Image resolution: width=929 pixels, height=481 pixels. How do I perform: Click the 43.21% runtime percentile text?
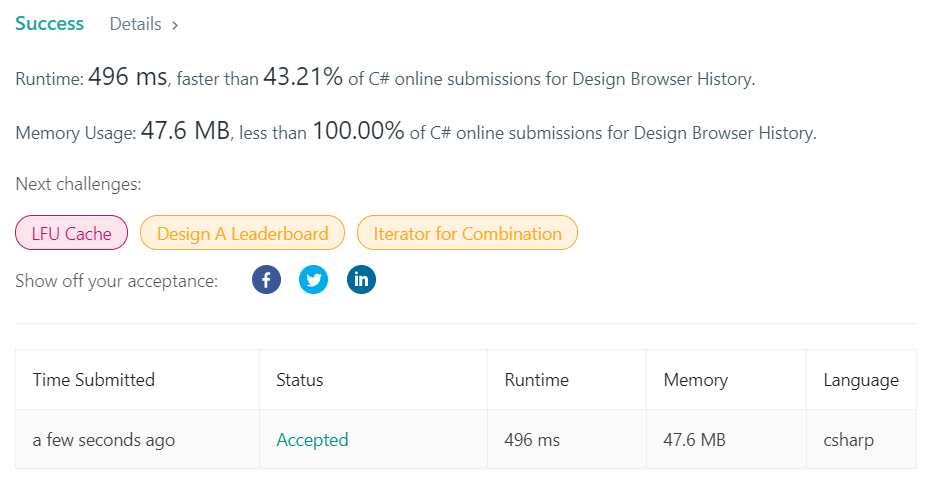tap(303, 77)
